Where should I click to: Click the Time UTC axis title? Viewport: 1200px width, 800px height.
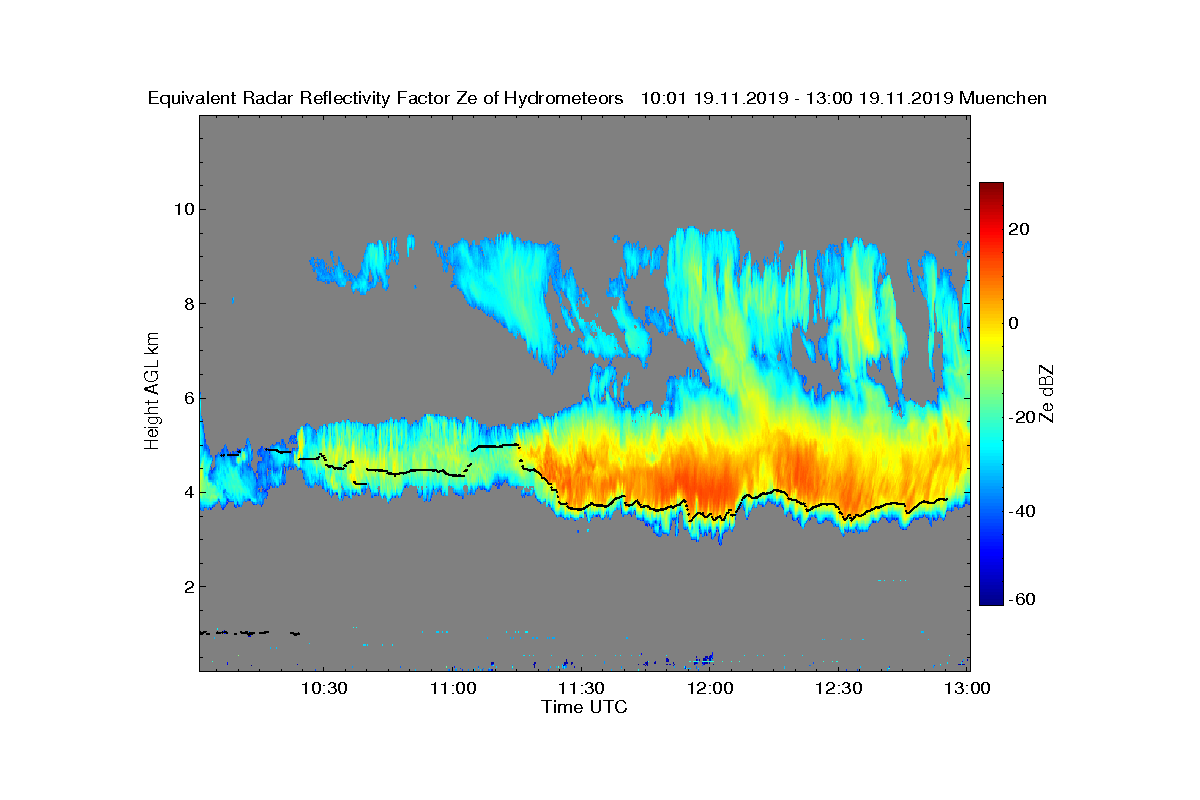(585, 707)
